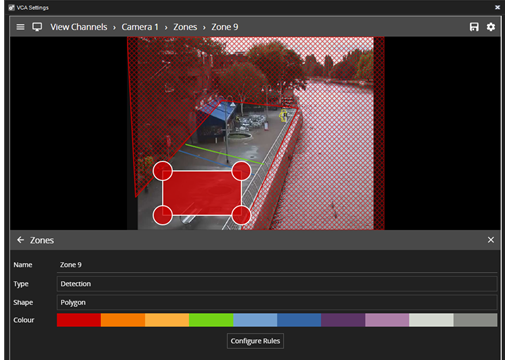Click the Configure Rules button
This screenshot has width=511, height=364.
point(255,341)
